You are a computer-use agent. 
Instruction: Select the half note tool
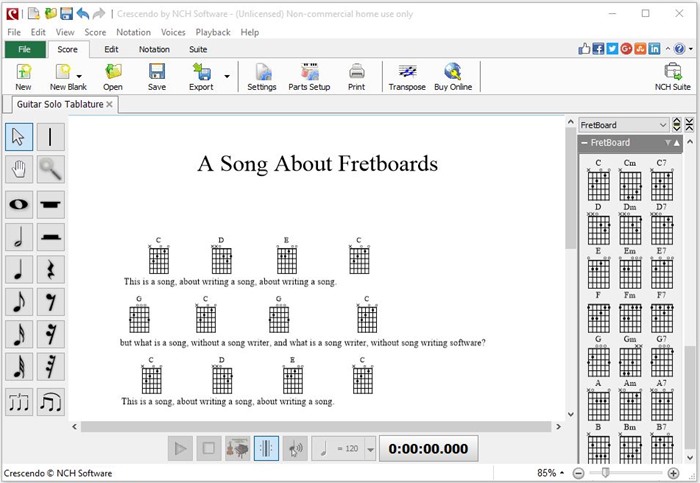pyautogui.click(x=19, y=237)
